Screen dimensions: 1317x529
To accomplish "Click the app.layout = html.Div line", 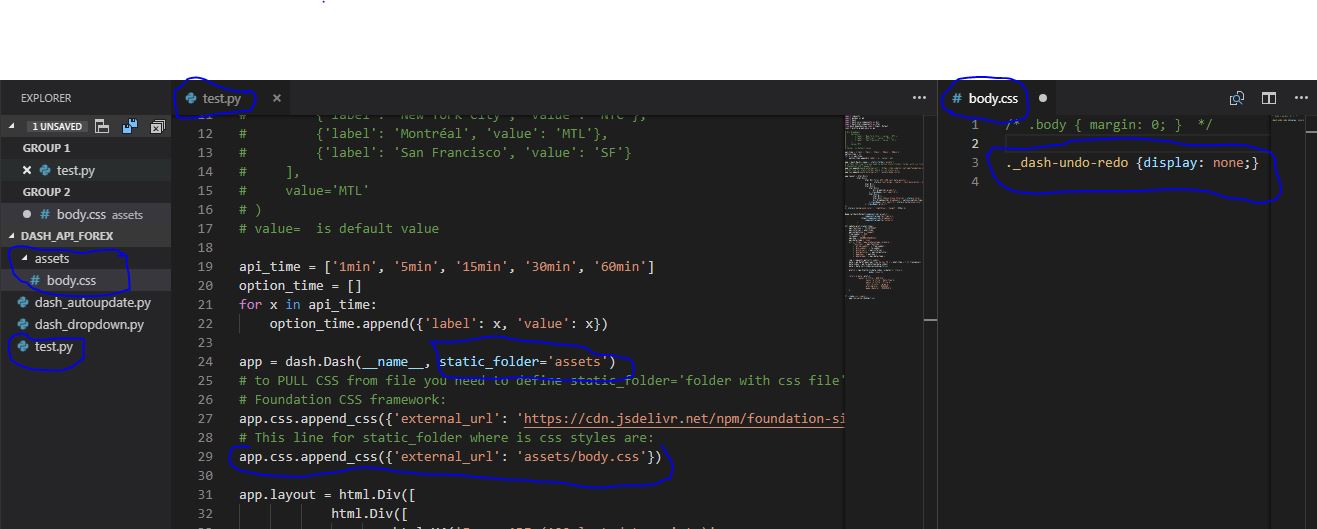I will 327,495.
